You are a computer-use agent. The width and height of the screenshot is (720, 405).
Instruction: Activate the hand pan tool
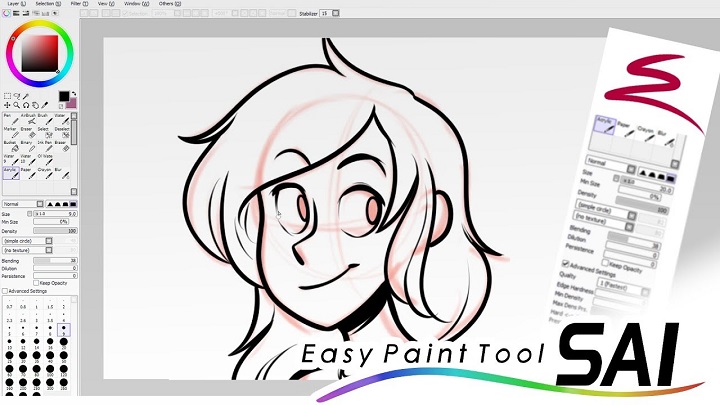[x=35, y=105]
